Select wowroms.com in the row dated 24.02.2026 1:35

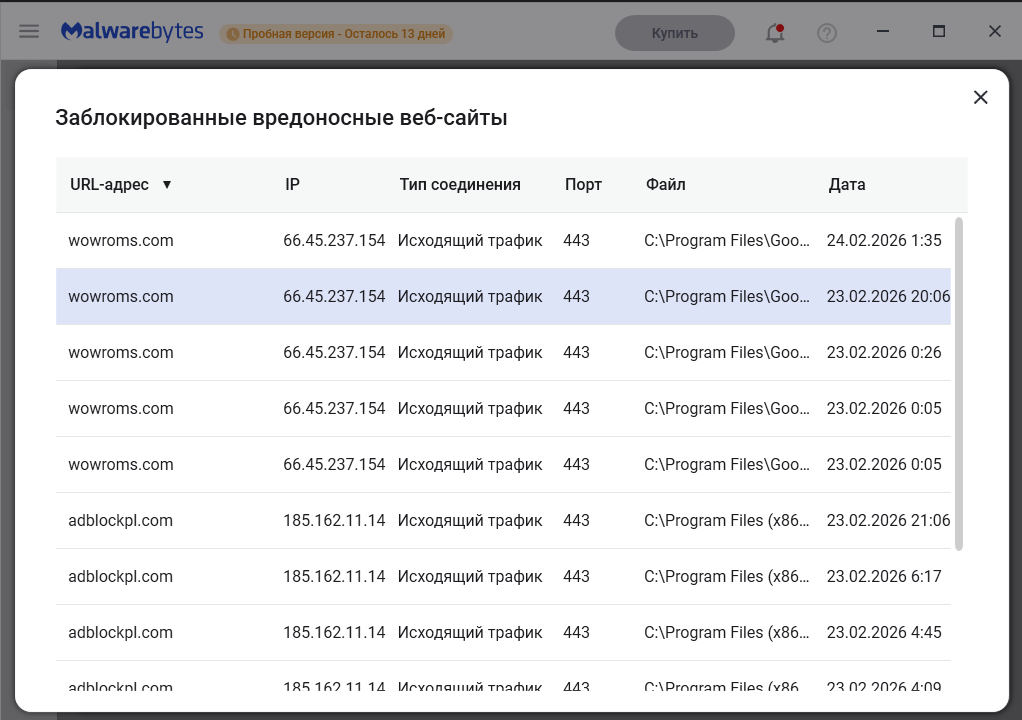(121, 240)
